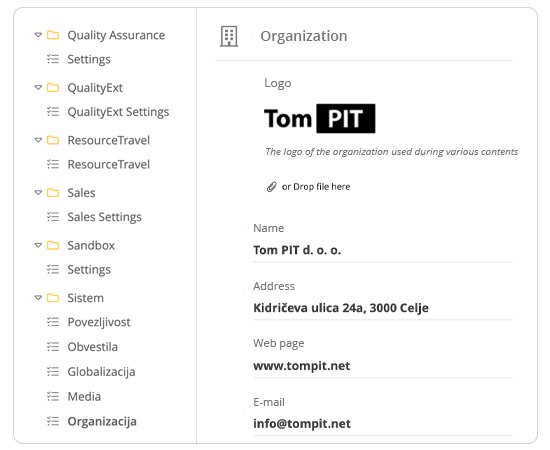Screen dimensions: 550x450
Task: Click list icon next to Sales Settings
Action: [x=53, y=217]
